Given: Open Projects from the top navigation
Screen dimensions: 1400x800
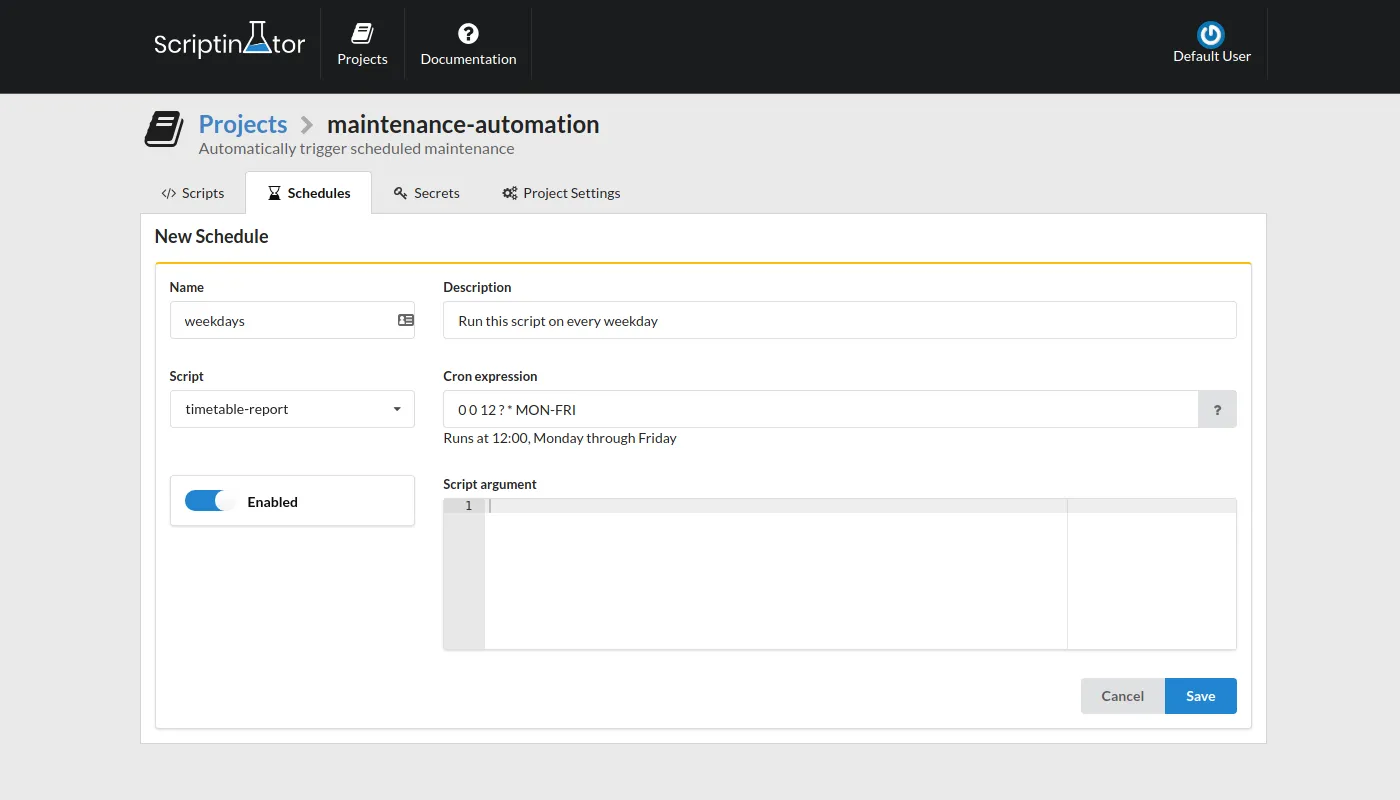Looking at the screenshot, I should tap(362, 46).
